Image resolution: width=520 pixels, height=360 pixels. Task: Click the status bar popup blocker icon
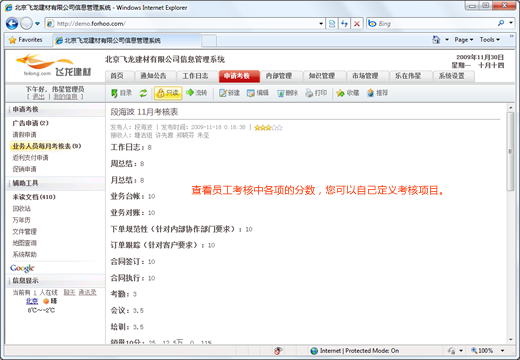click(278, 351)
